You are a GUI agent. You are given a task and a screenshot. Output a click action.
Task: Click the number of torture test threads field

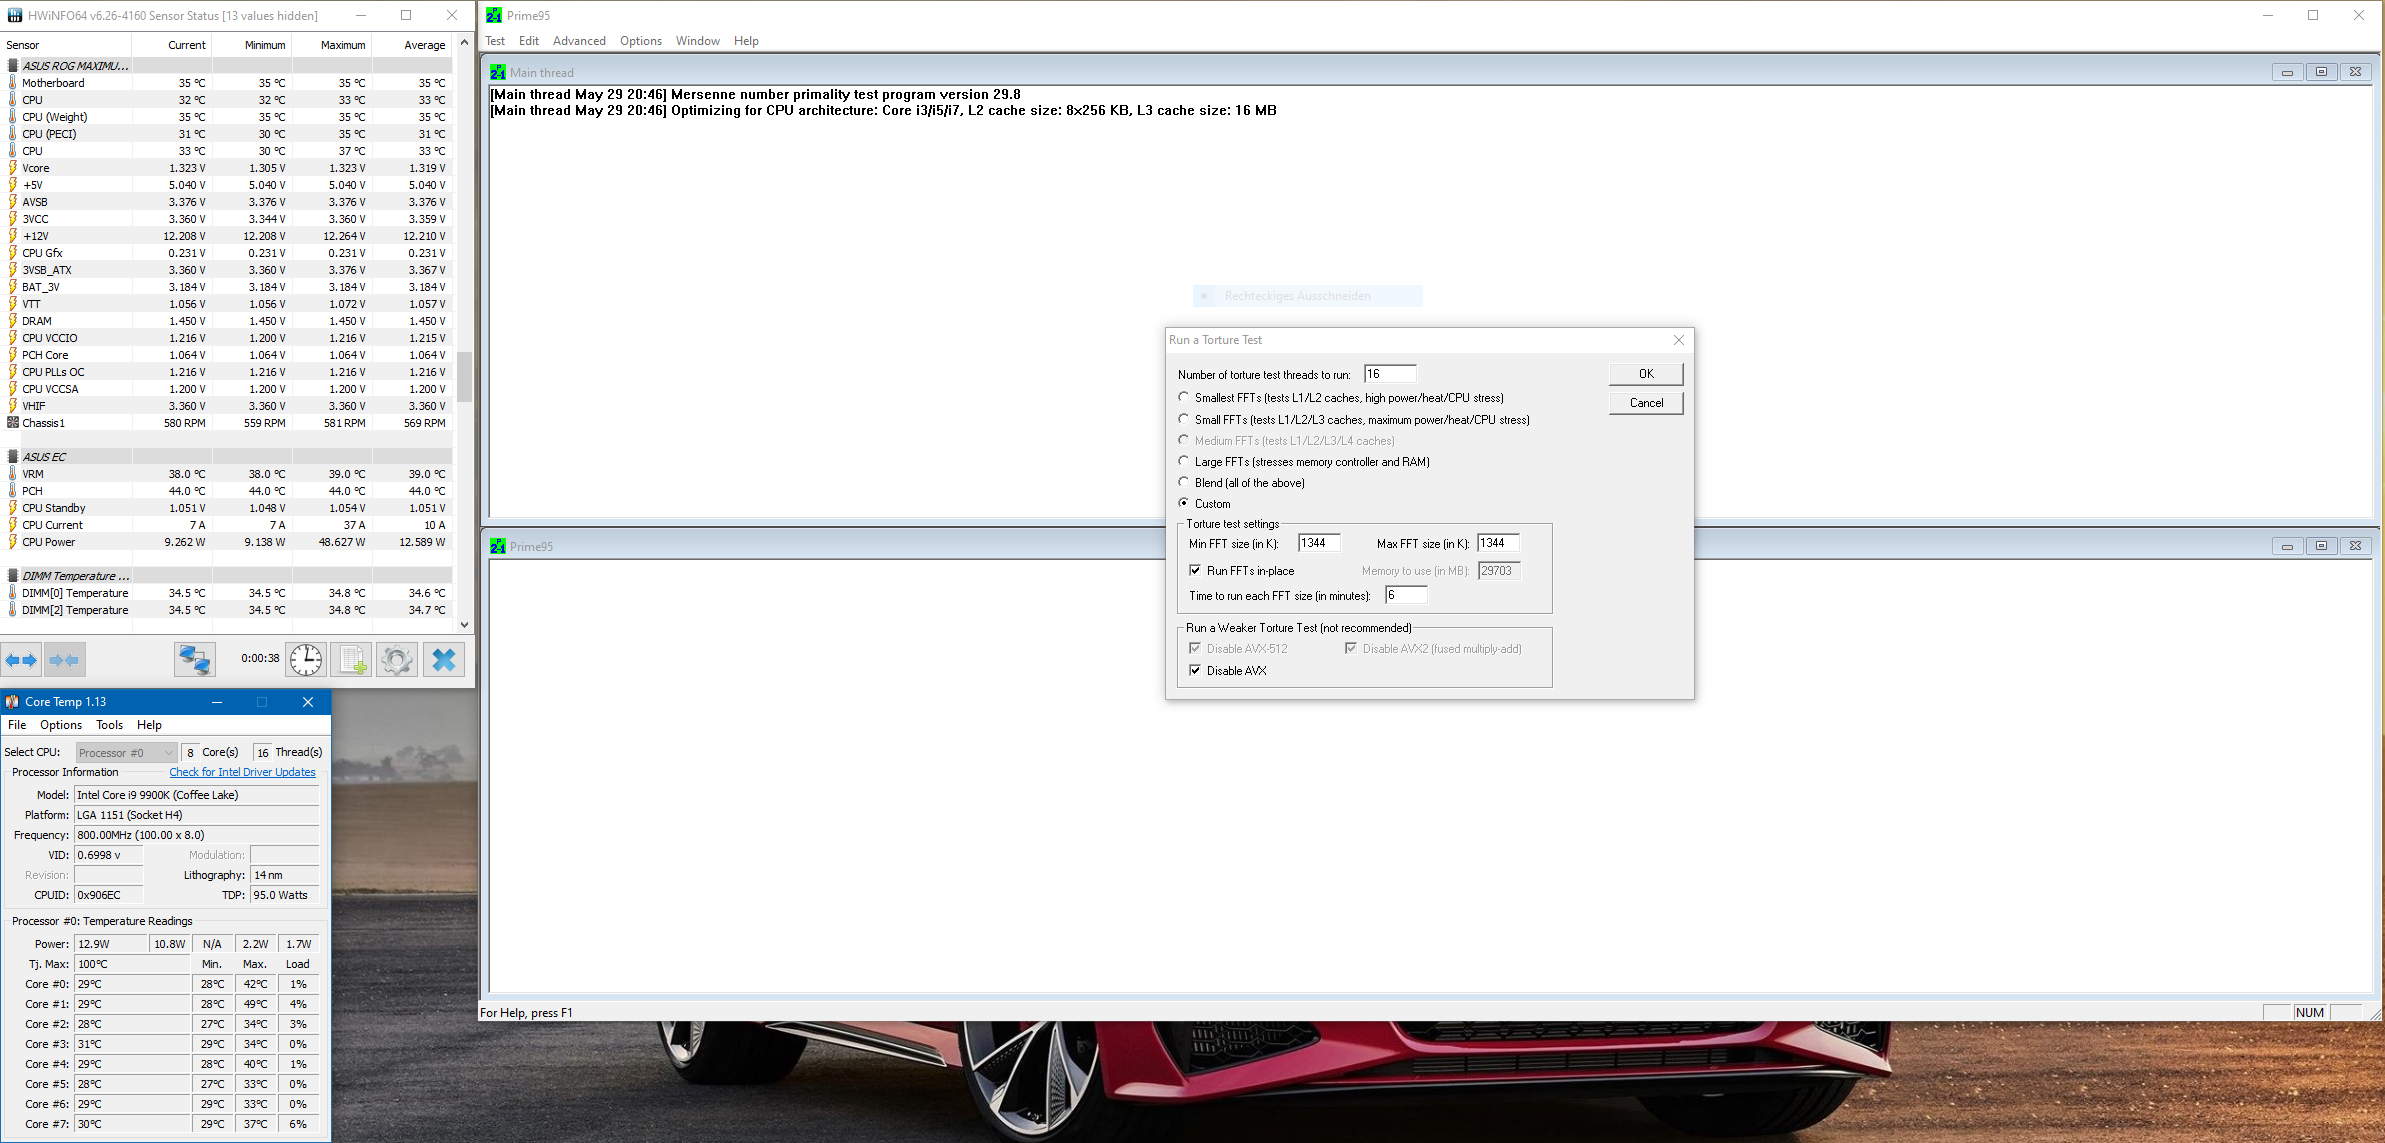[x=1390, y=374]
